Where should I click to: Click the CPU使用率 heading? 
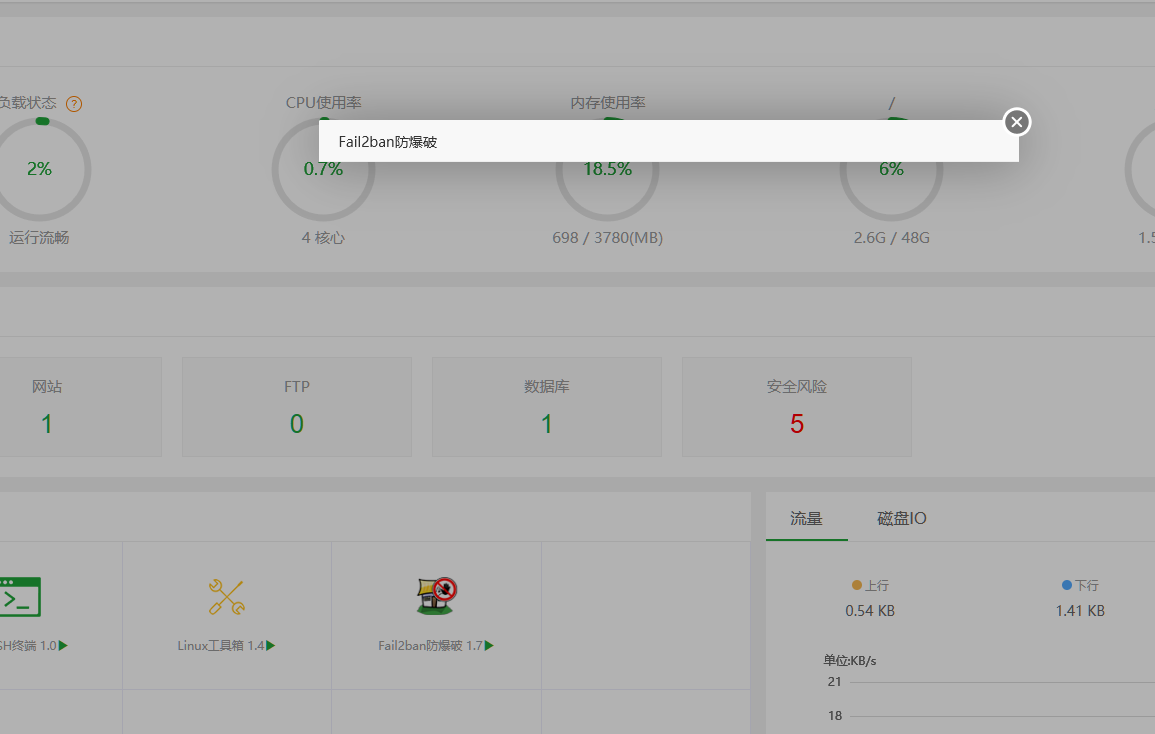323,102
